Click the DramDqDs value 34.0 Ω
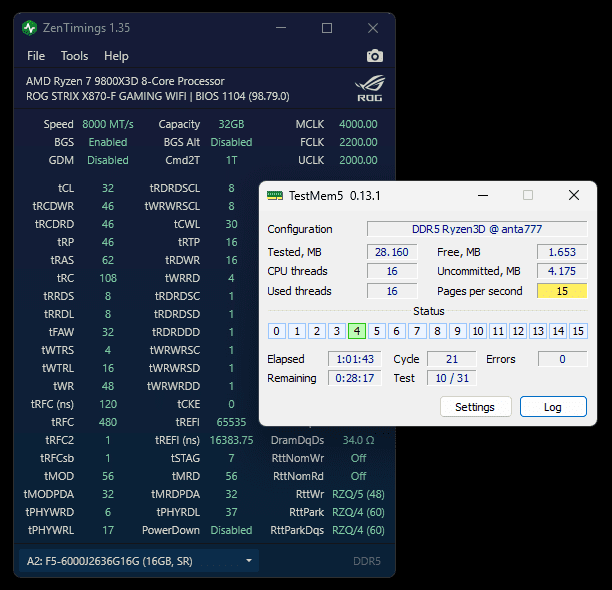 click(358, 440)
